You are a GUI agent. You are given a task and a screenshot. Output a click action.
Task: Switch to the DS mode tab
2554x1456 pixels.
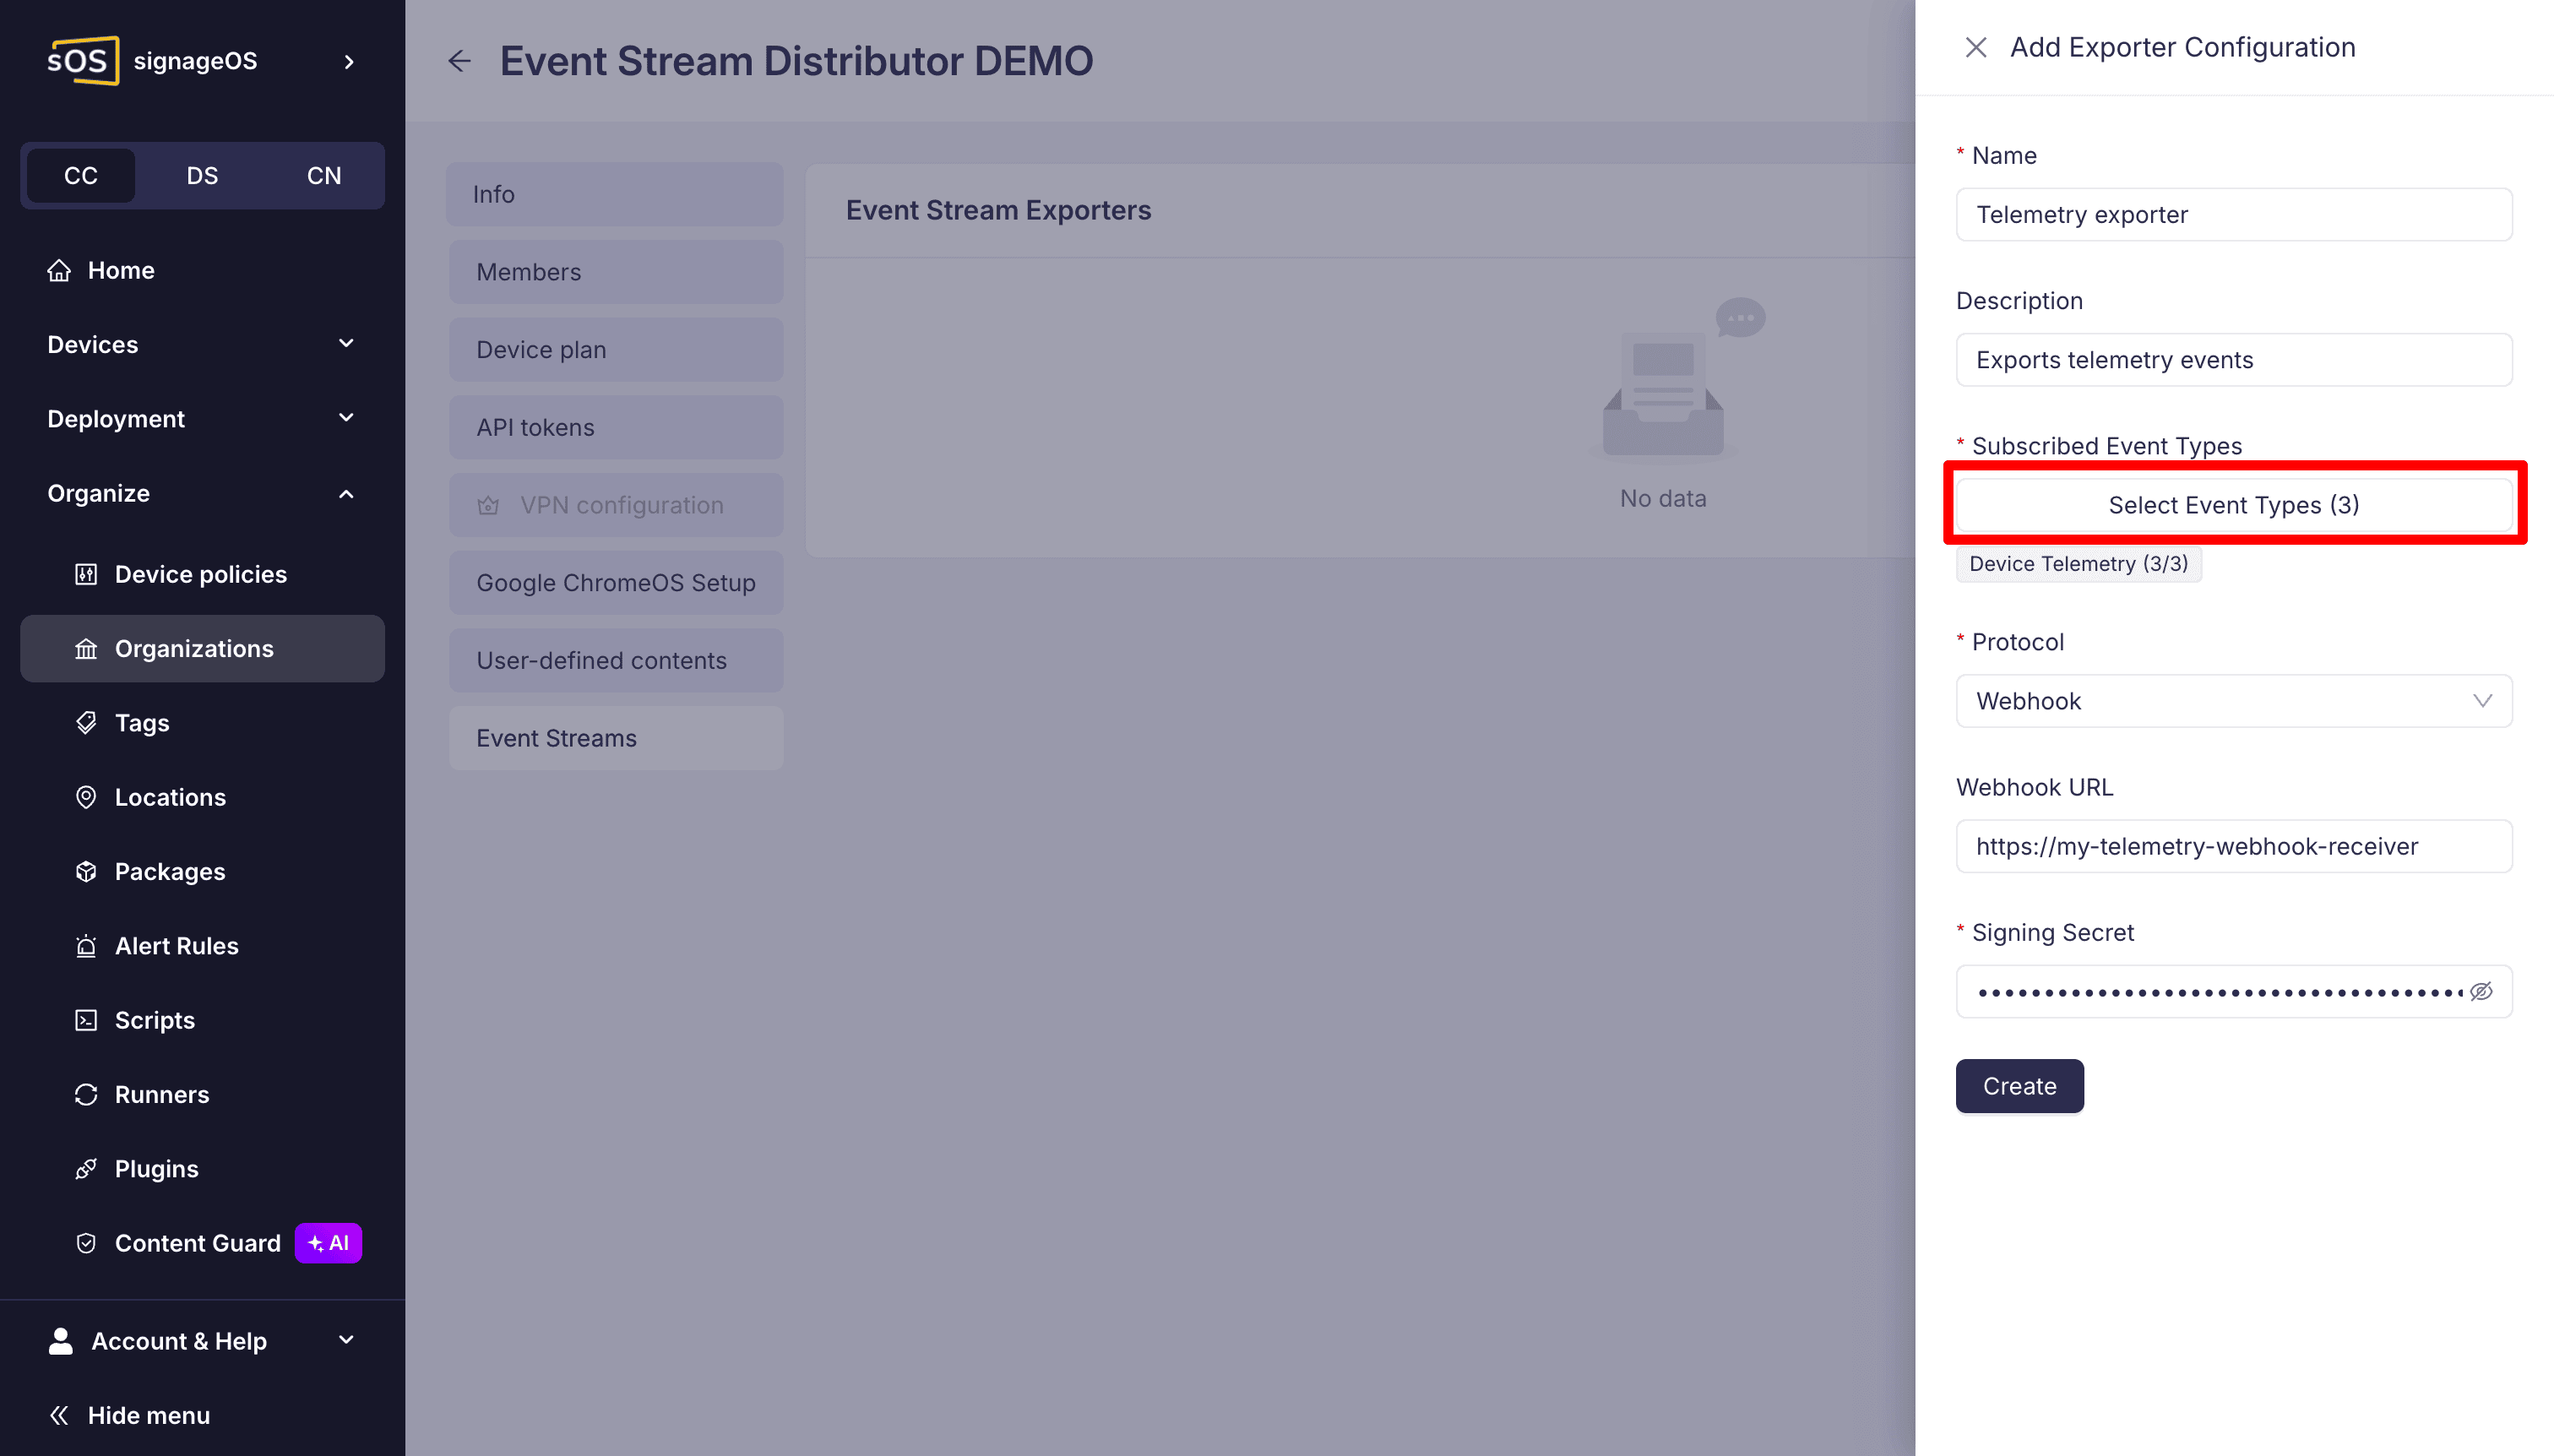pyautogui.click(x=202, y=176)
